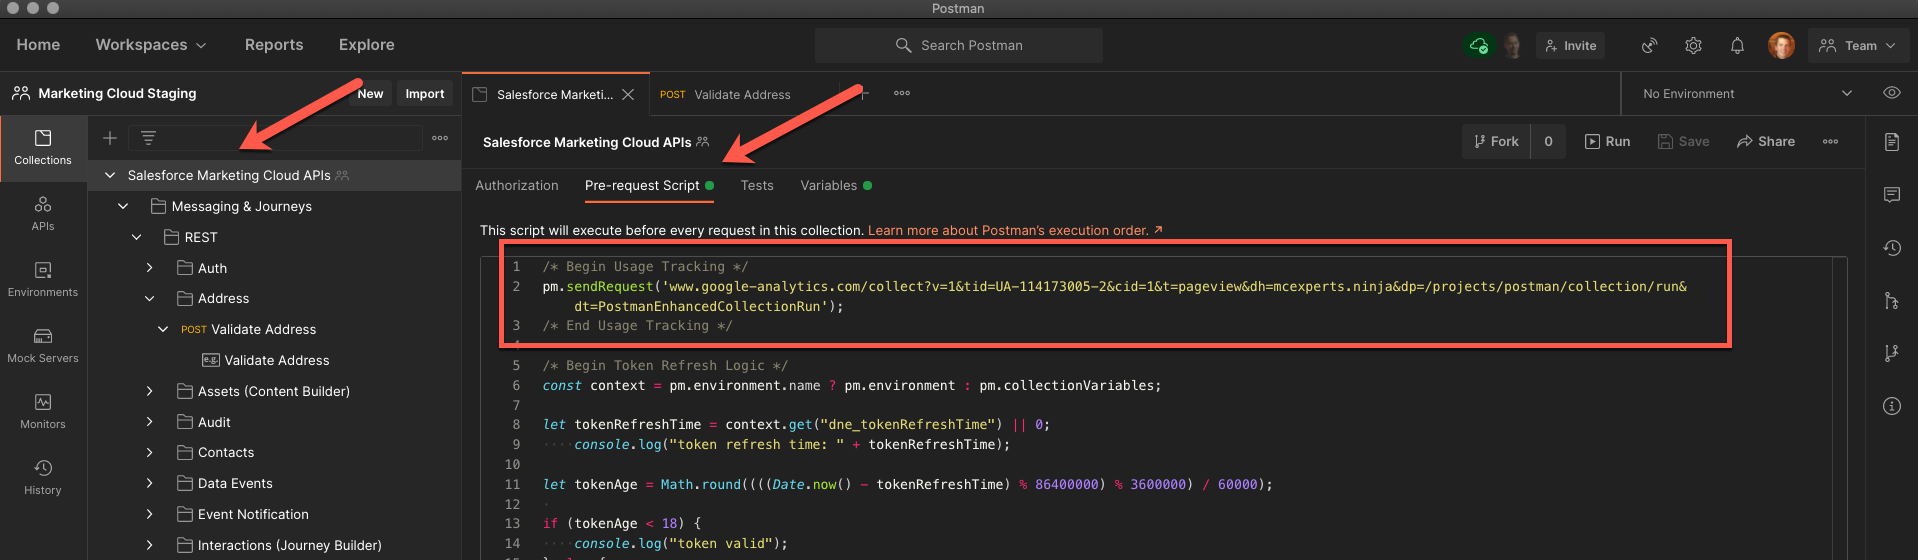Click the collaborator avatar next to Invite
Viewport: 1918px width, 560px height.
pyautogui.click(x=1513, y=45)
